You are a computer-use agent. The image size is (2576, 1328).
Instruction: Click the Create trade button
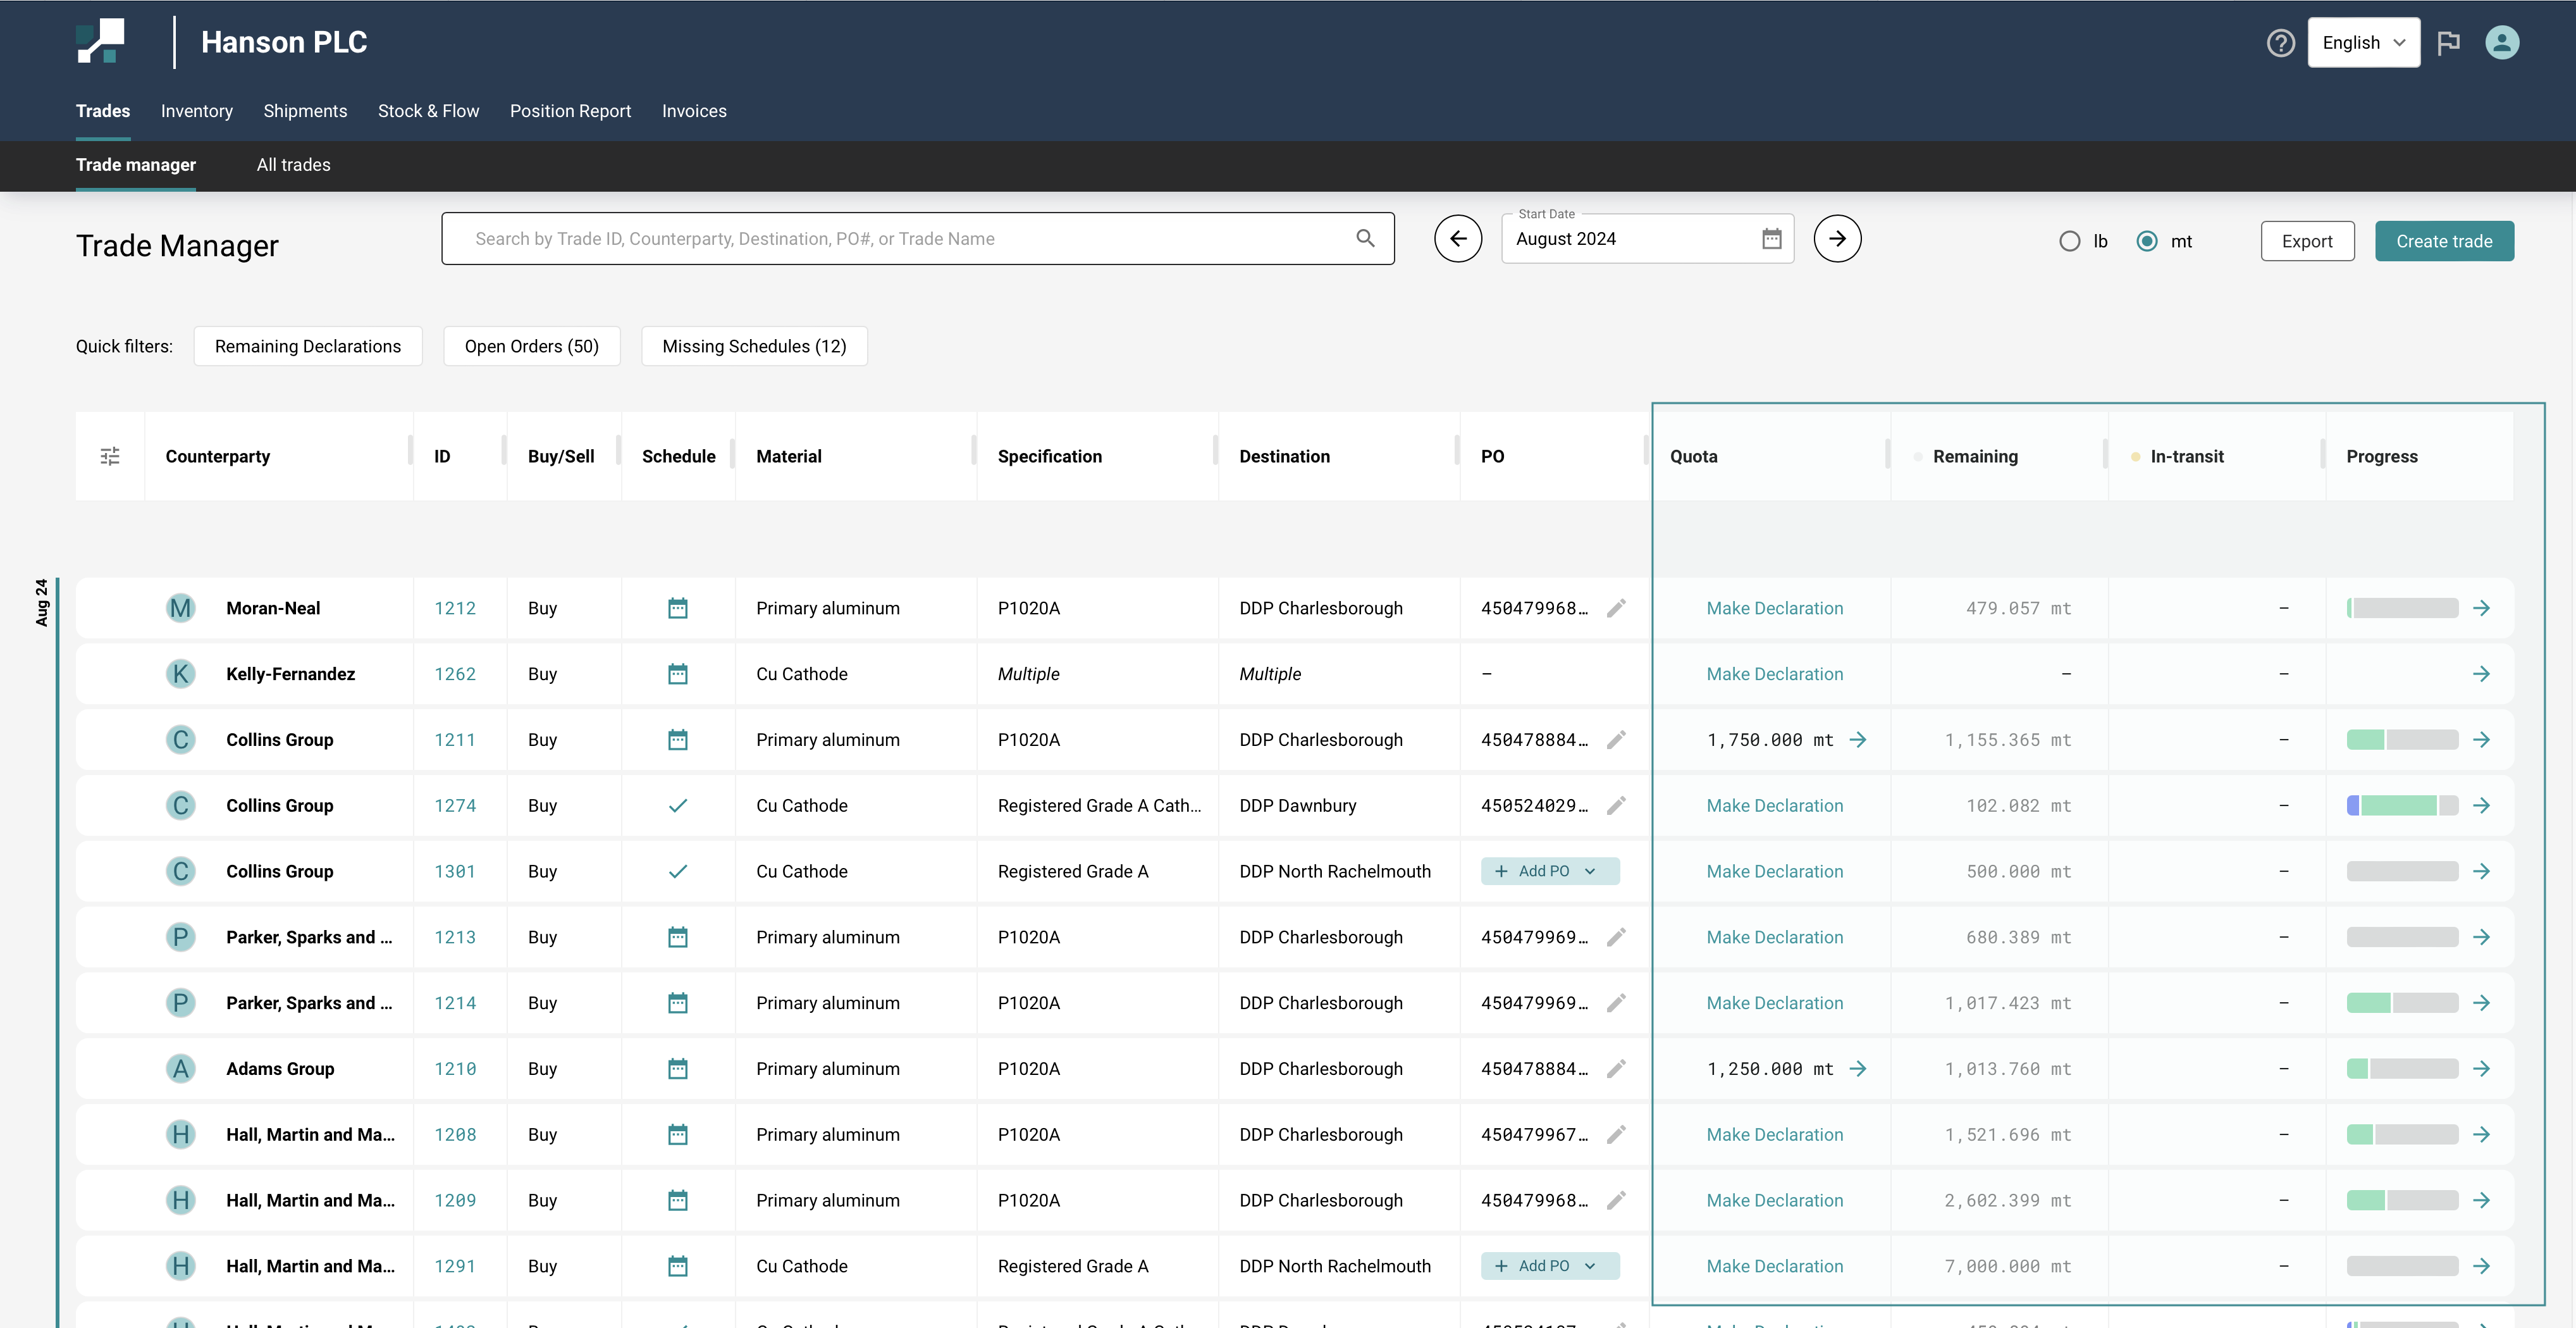click(x=2443, y=241)
